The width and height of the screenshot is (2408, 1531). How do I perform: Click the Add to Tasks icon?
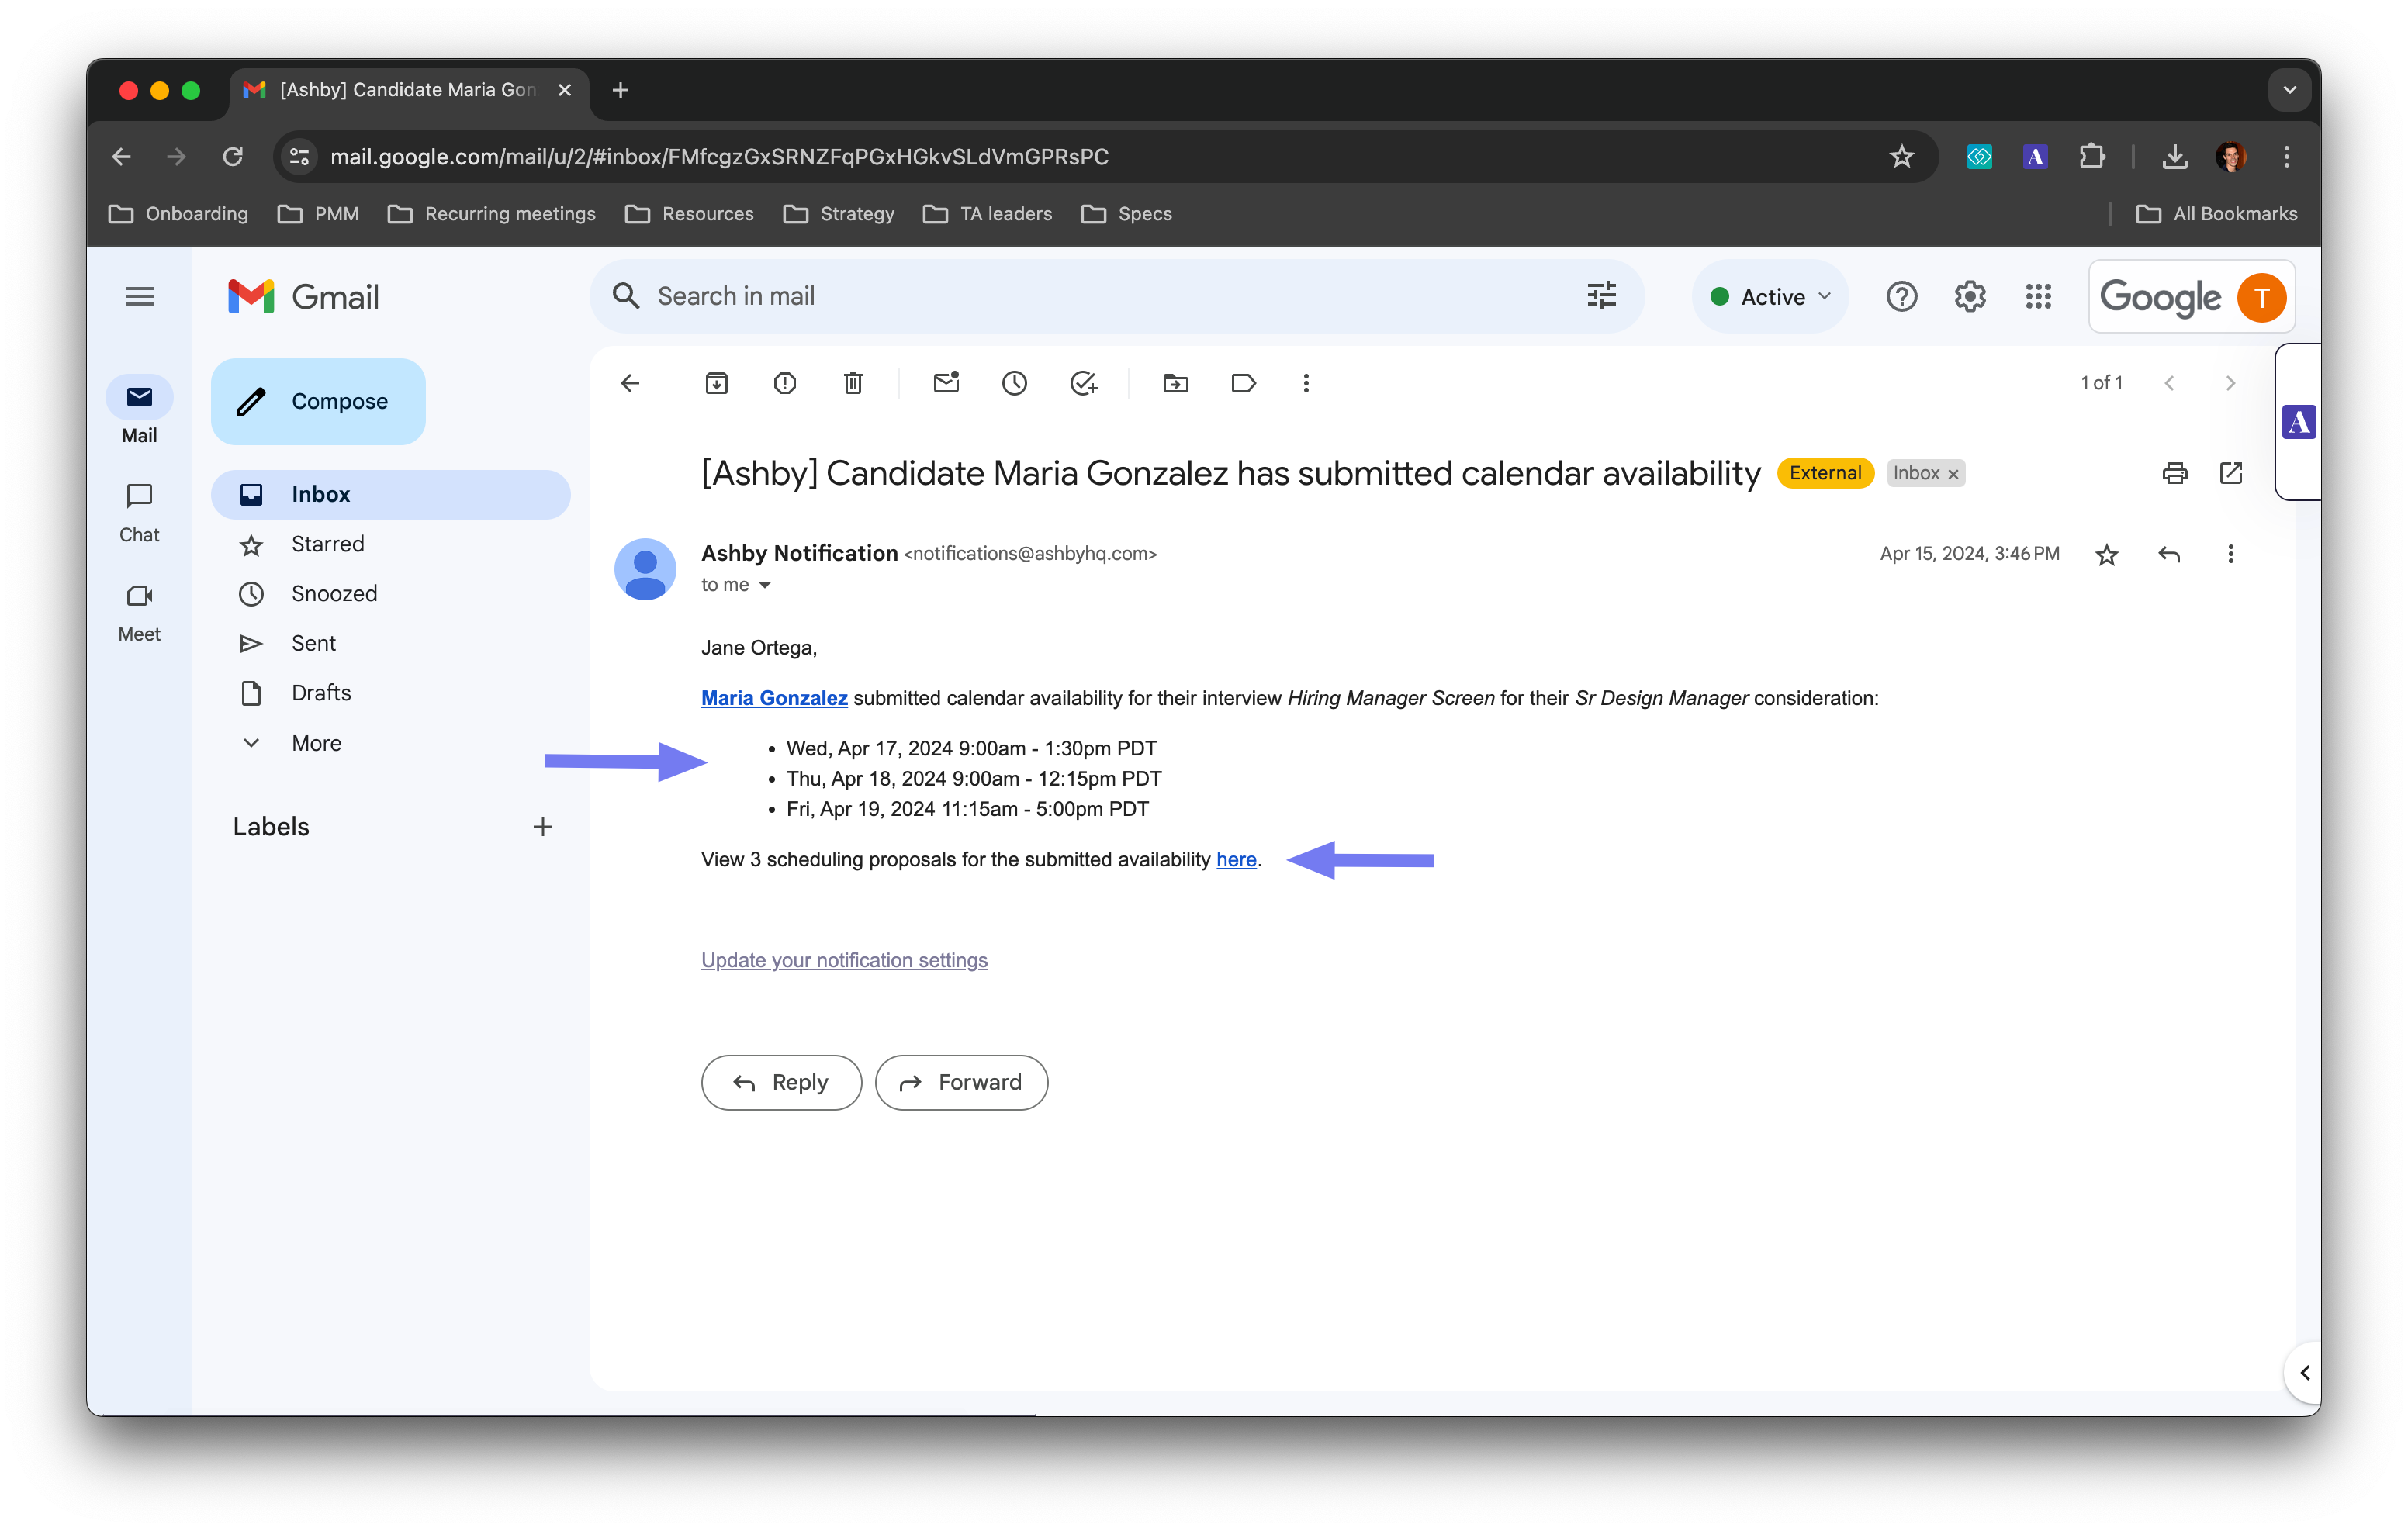[x=1083, y=383]
